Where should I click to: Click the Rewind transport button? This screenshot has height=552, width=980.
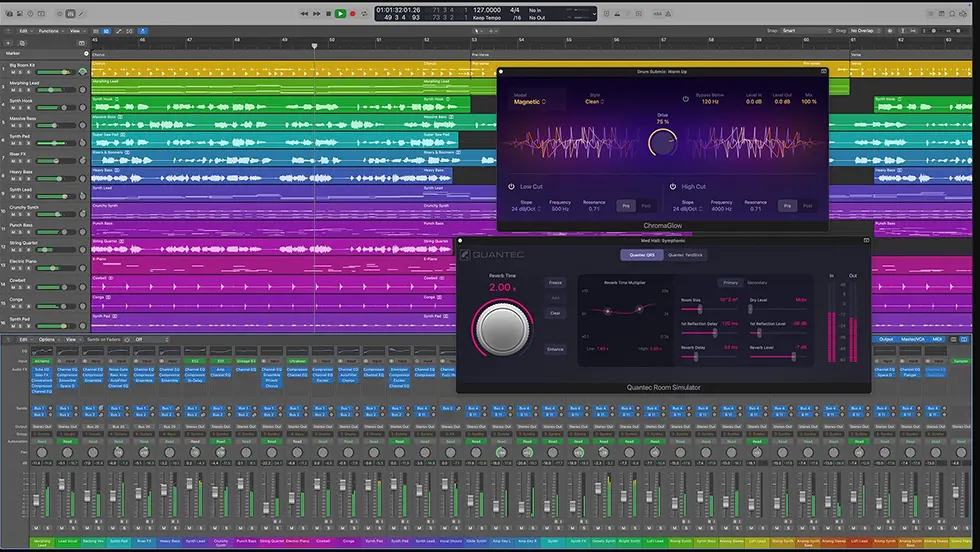click(304, 14)
